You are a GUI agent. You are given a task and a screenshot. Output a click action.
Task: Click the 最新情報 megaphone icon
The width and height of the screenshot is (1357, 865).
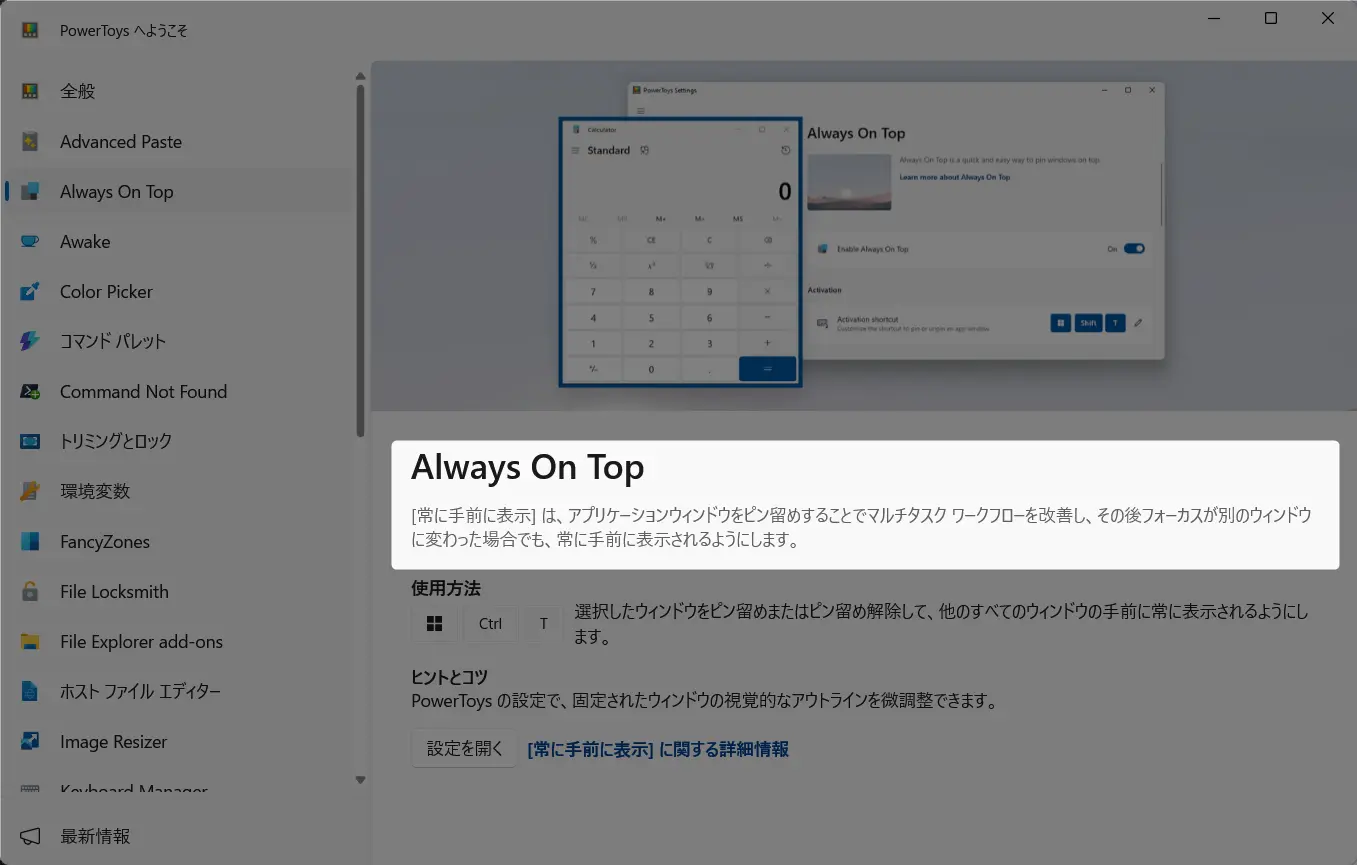point(30,836)
